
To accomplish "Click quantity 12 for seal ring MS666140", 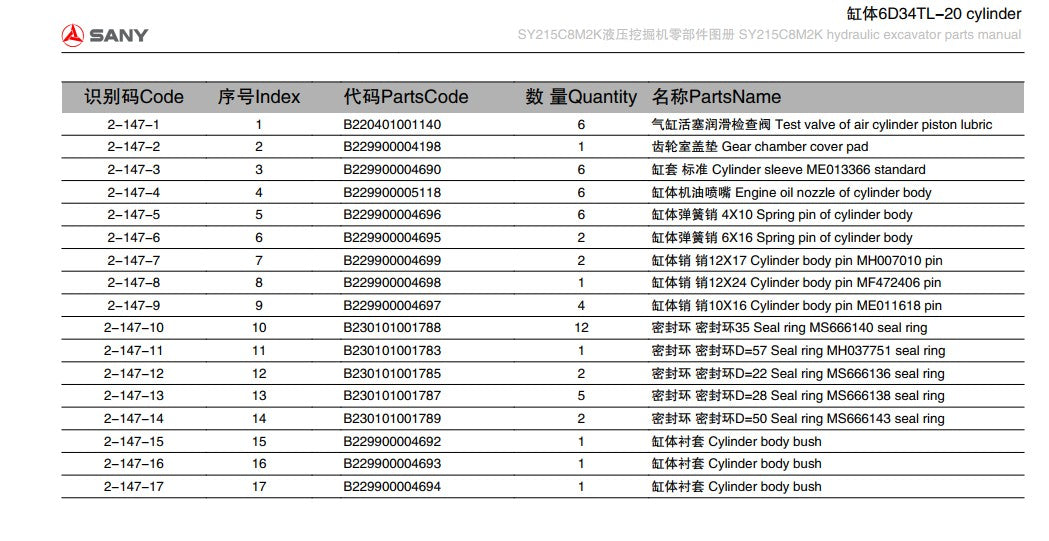I will coord(581,328).
